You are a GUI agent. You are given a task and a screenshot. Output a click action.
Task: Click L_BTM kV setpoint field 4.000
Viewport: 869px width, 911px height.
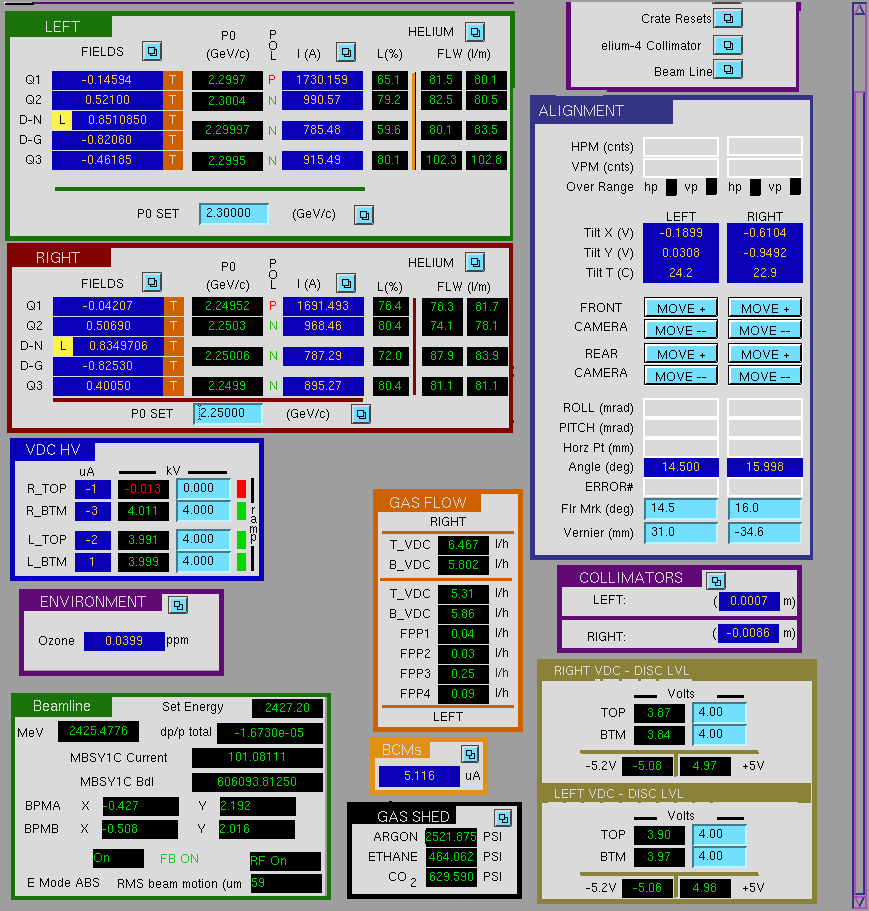click(203, 562)
